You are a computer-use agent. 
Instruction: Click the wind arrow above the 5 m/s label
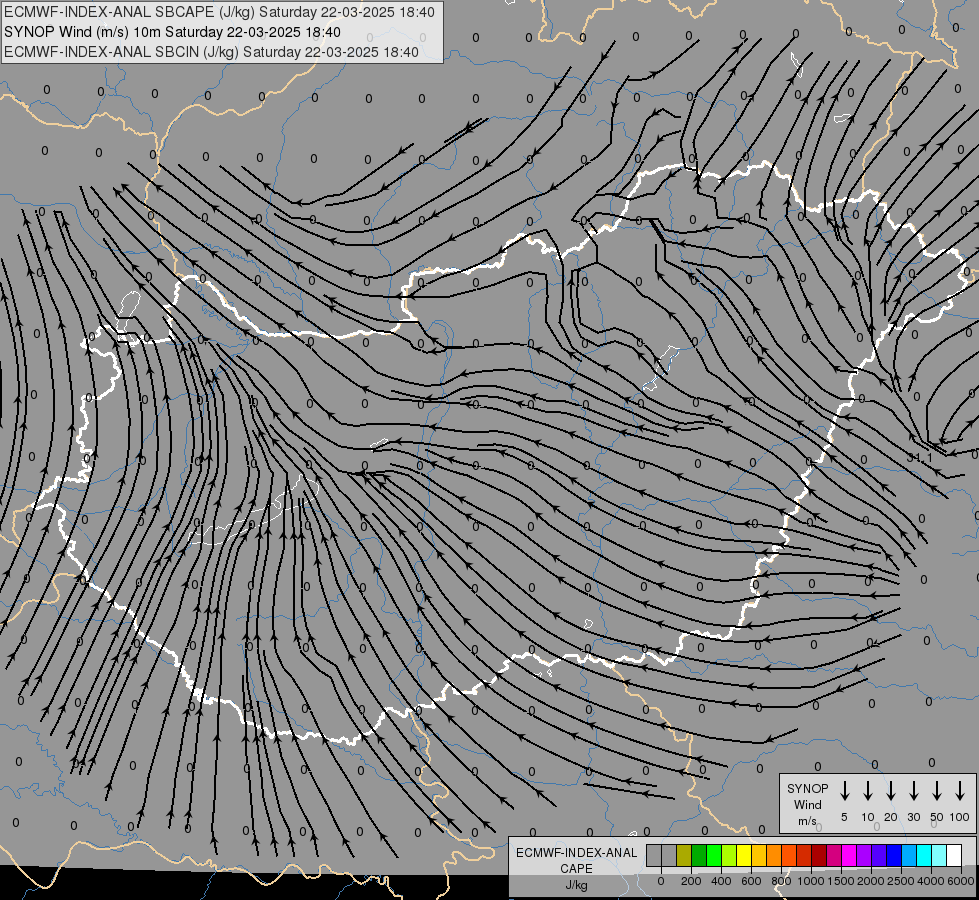click(844, 790)
